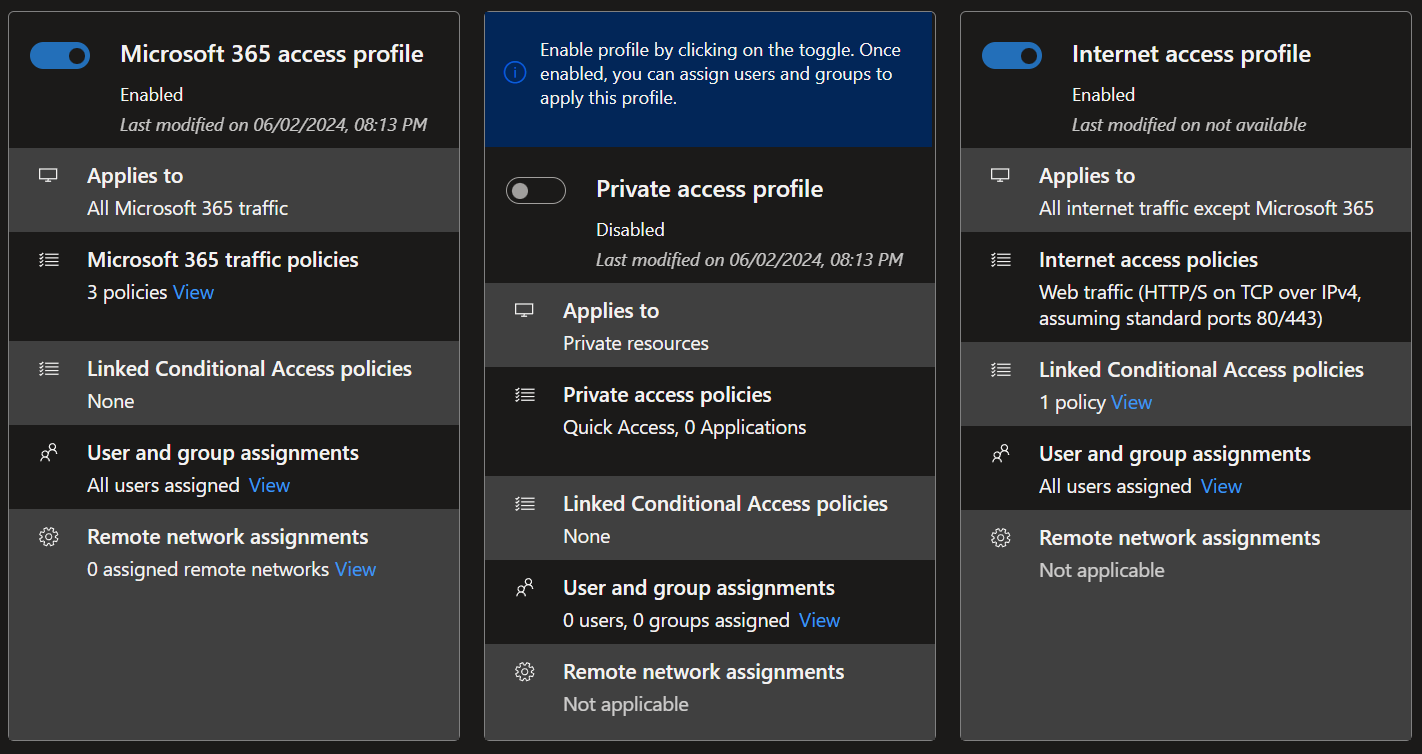Click 'None' under Microsoft 365 Linked Conditional Access policies
The width and height of the screenshot is (1422, 754).
(110, 401)
